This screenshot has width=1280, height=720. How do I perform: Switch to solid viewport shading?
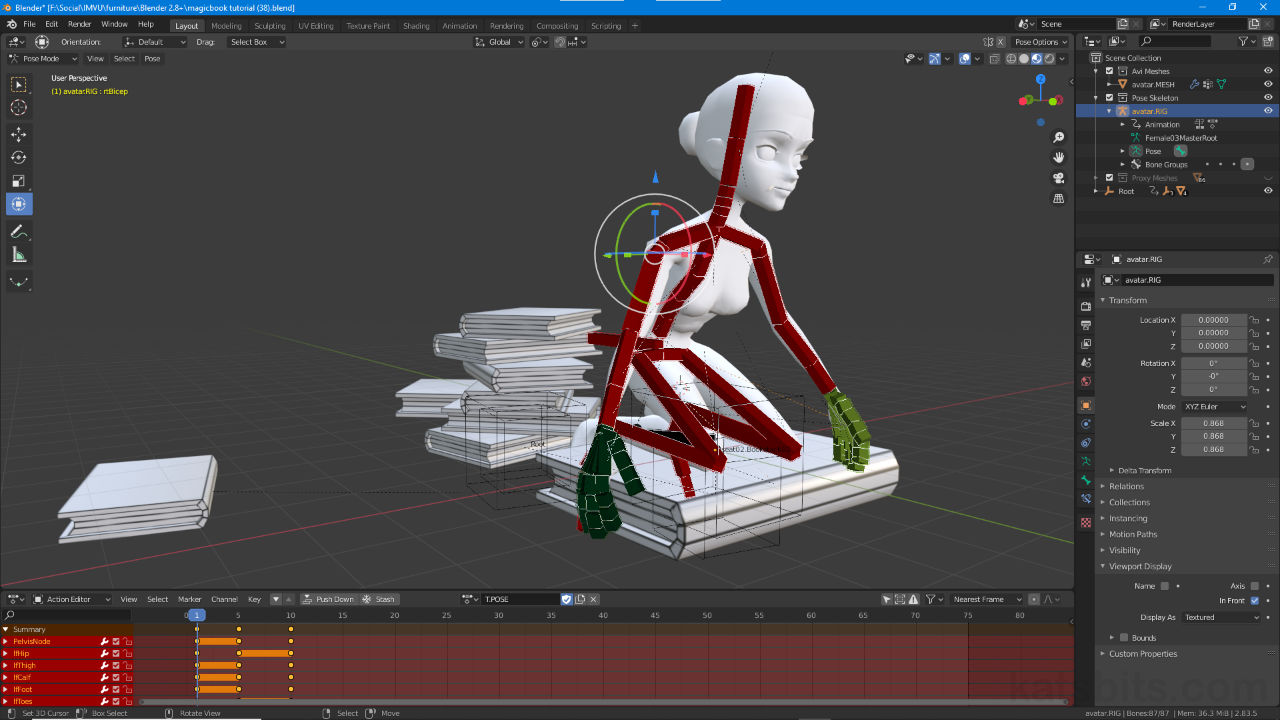click(x=1023, y=59)
